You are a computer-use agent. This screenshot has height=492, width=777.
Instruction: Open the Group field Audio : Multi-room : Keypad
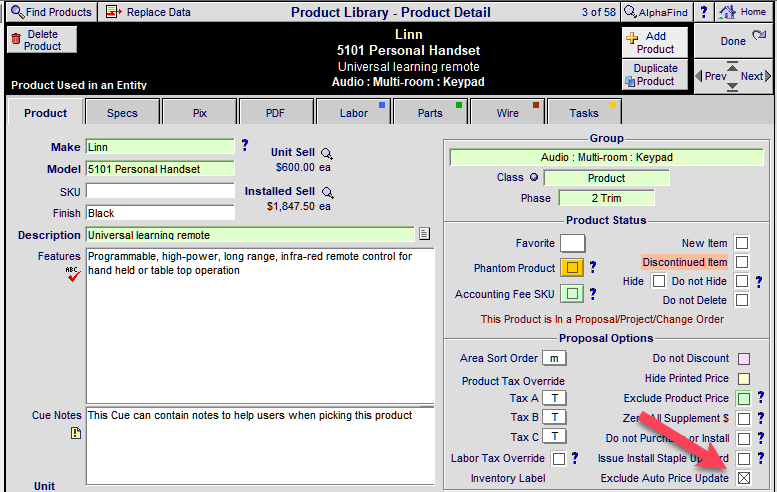[x=606, y=157]
